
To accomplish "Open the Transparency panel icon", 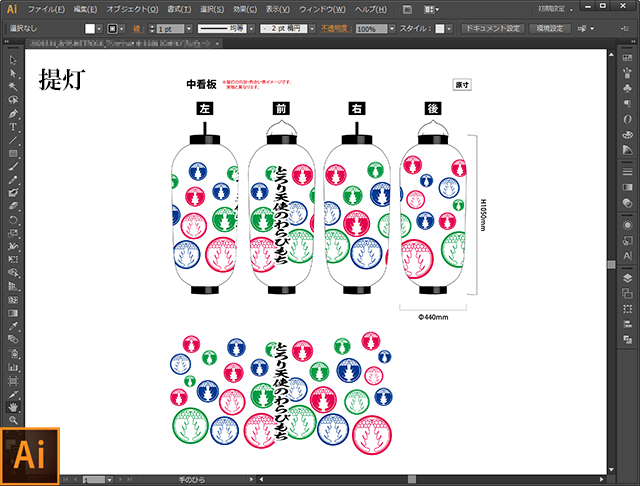I will pyautogui.click(x=627, y=203).
